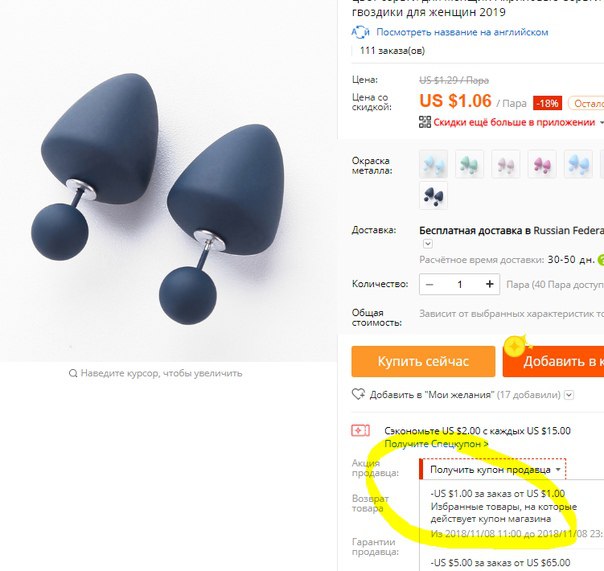The height and width of the screenshot is (571, 604).
Task: Select the hot pink earring color option
Action: pyautogui.click(x=542, y=164)
